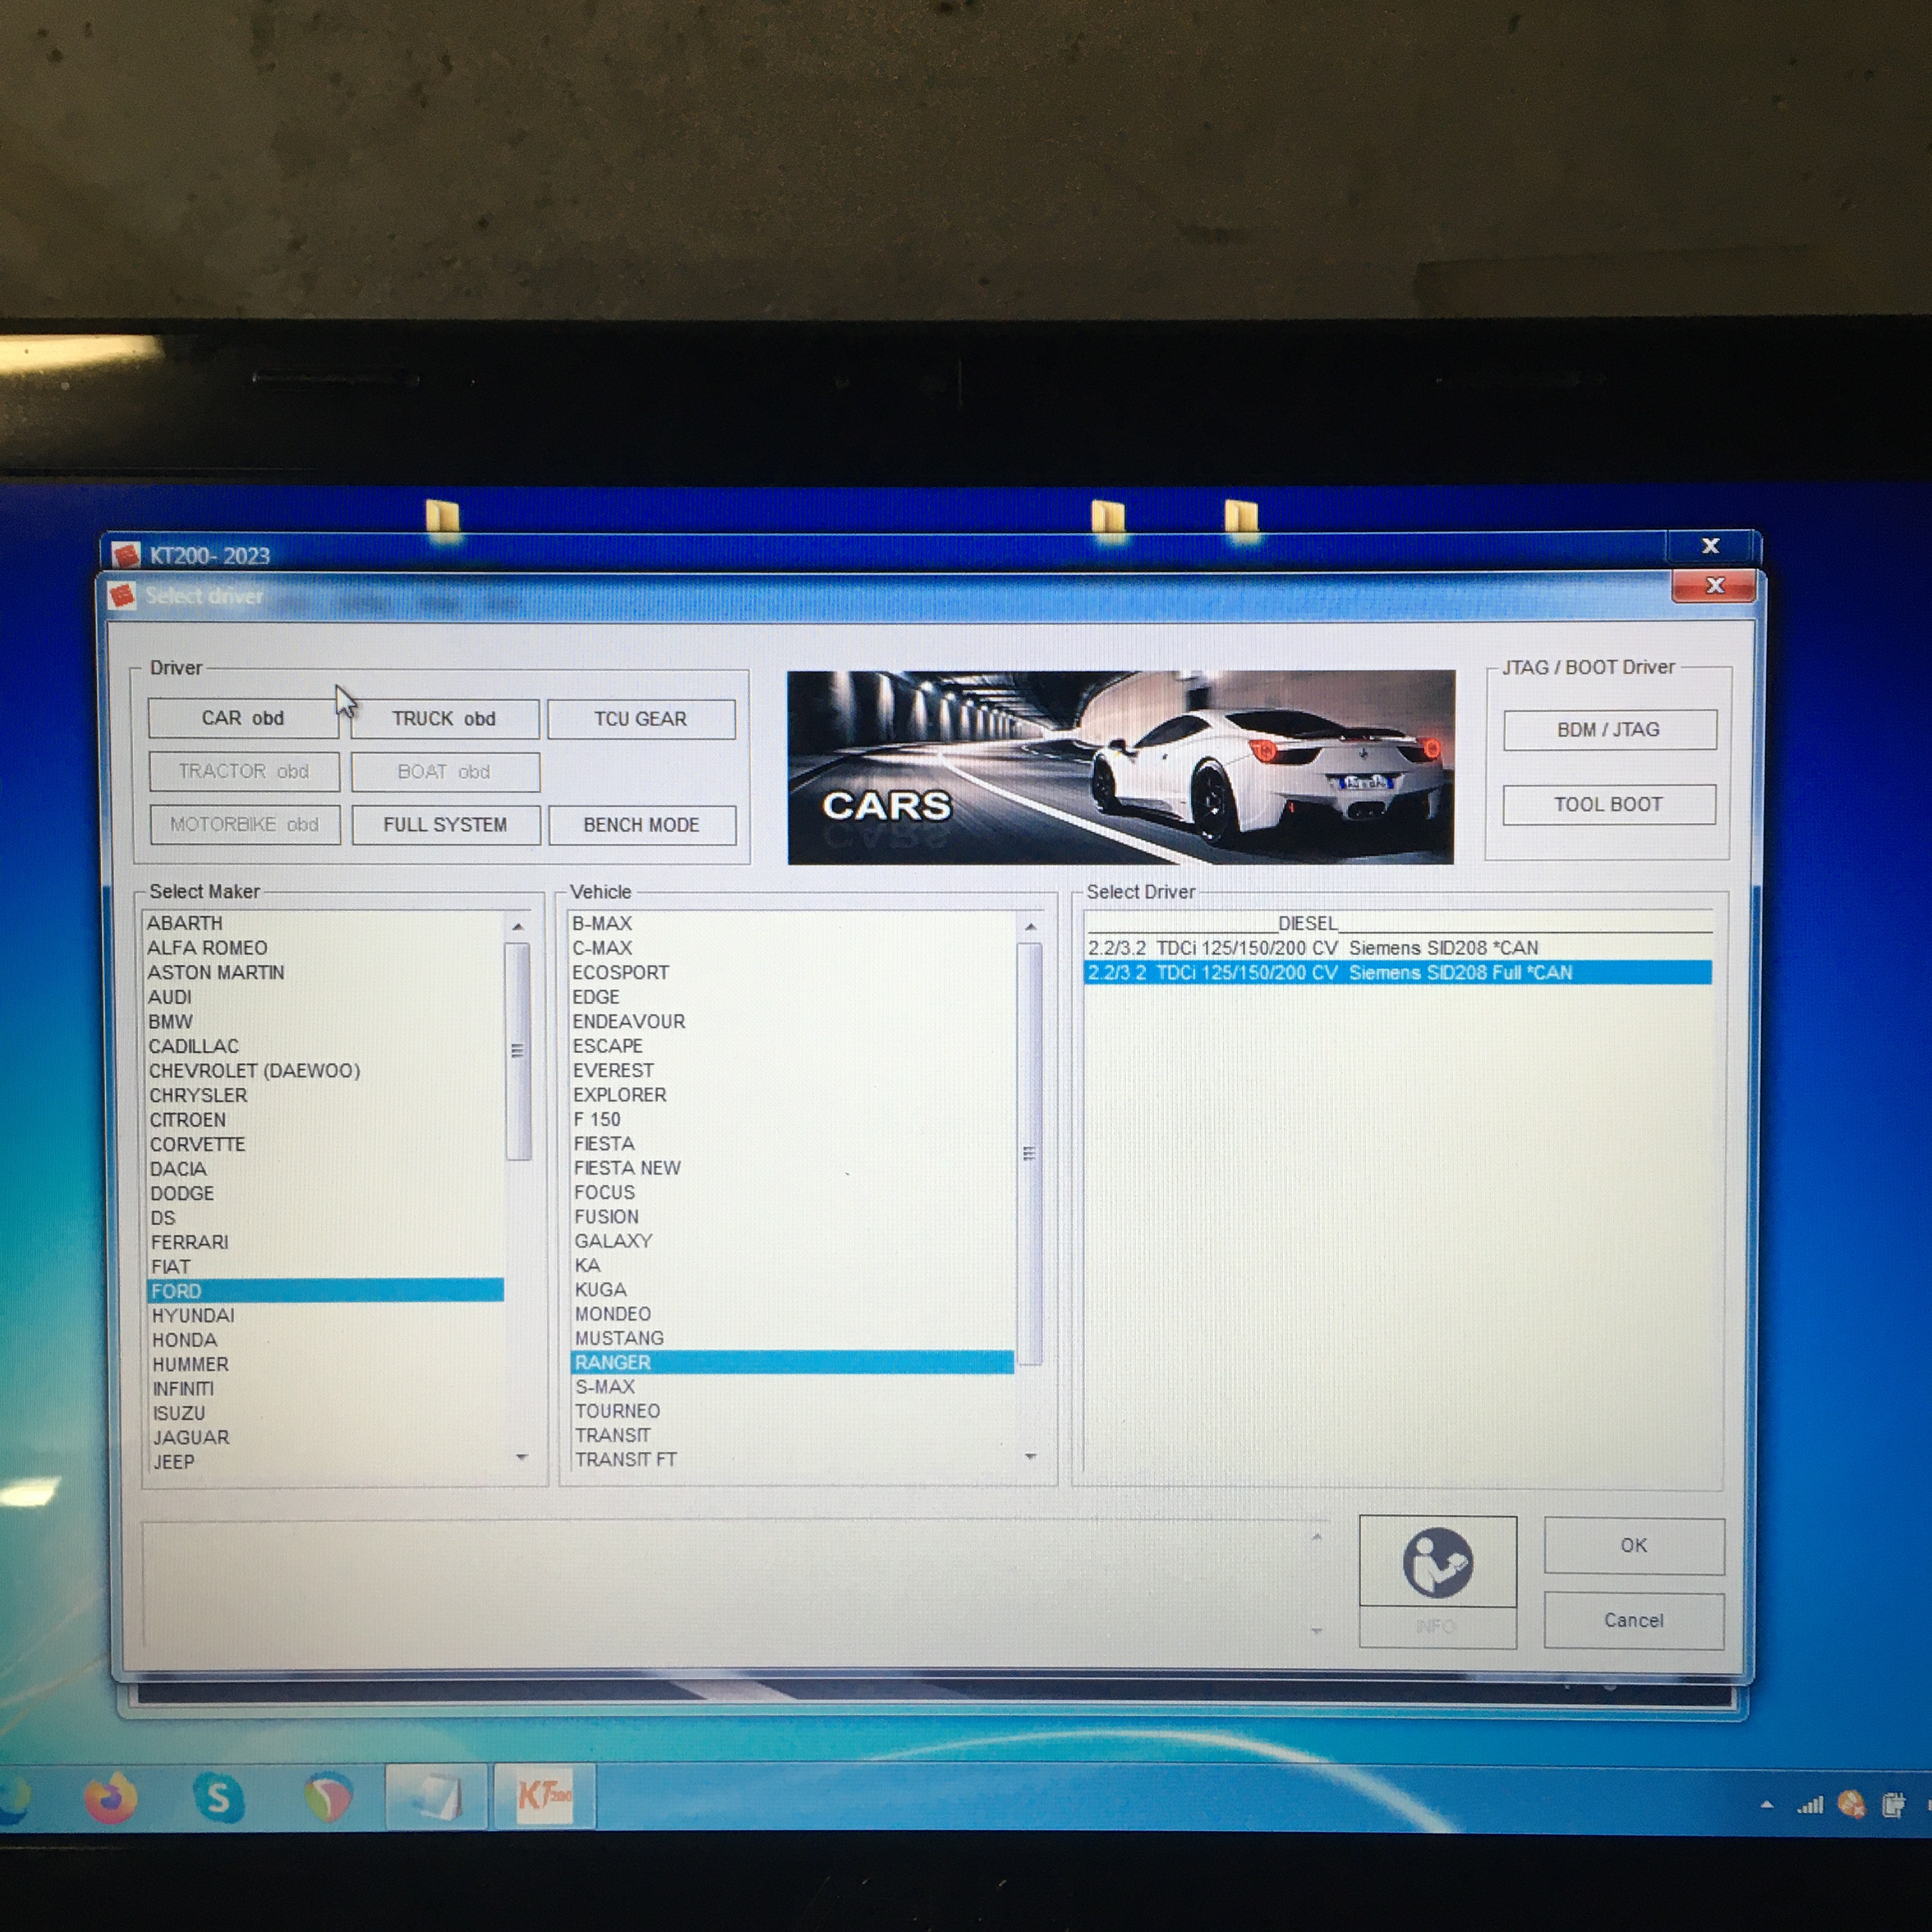Choose KUGA vehicle
1932x1932 pixels.
tap(601, 1290)
